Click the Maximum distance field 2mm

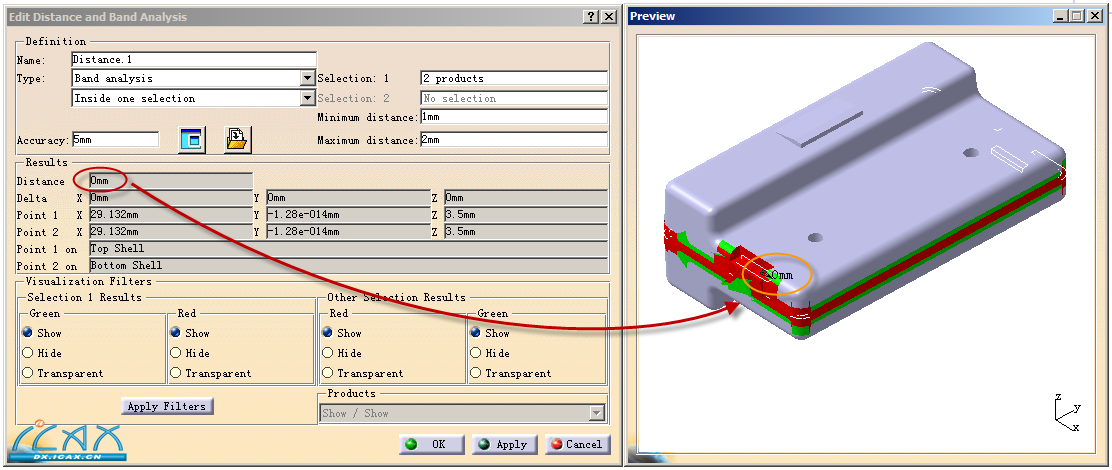[514, 140]
